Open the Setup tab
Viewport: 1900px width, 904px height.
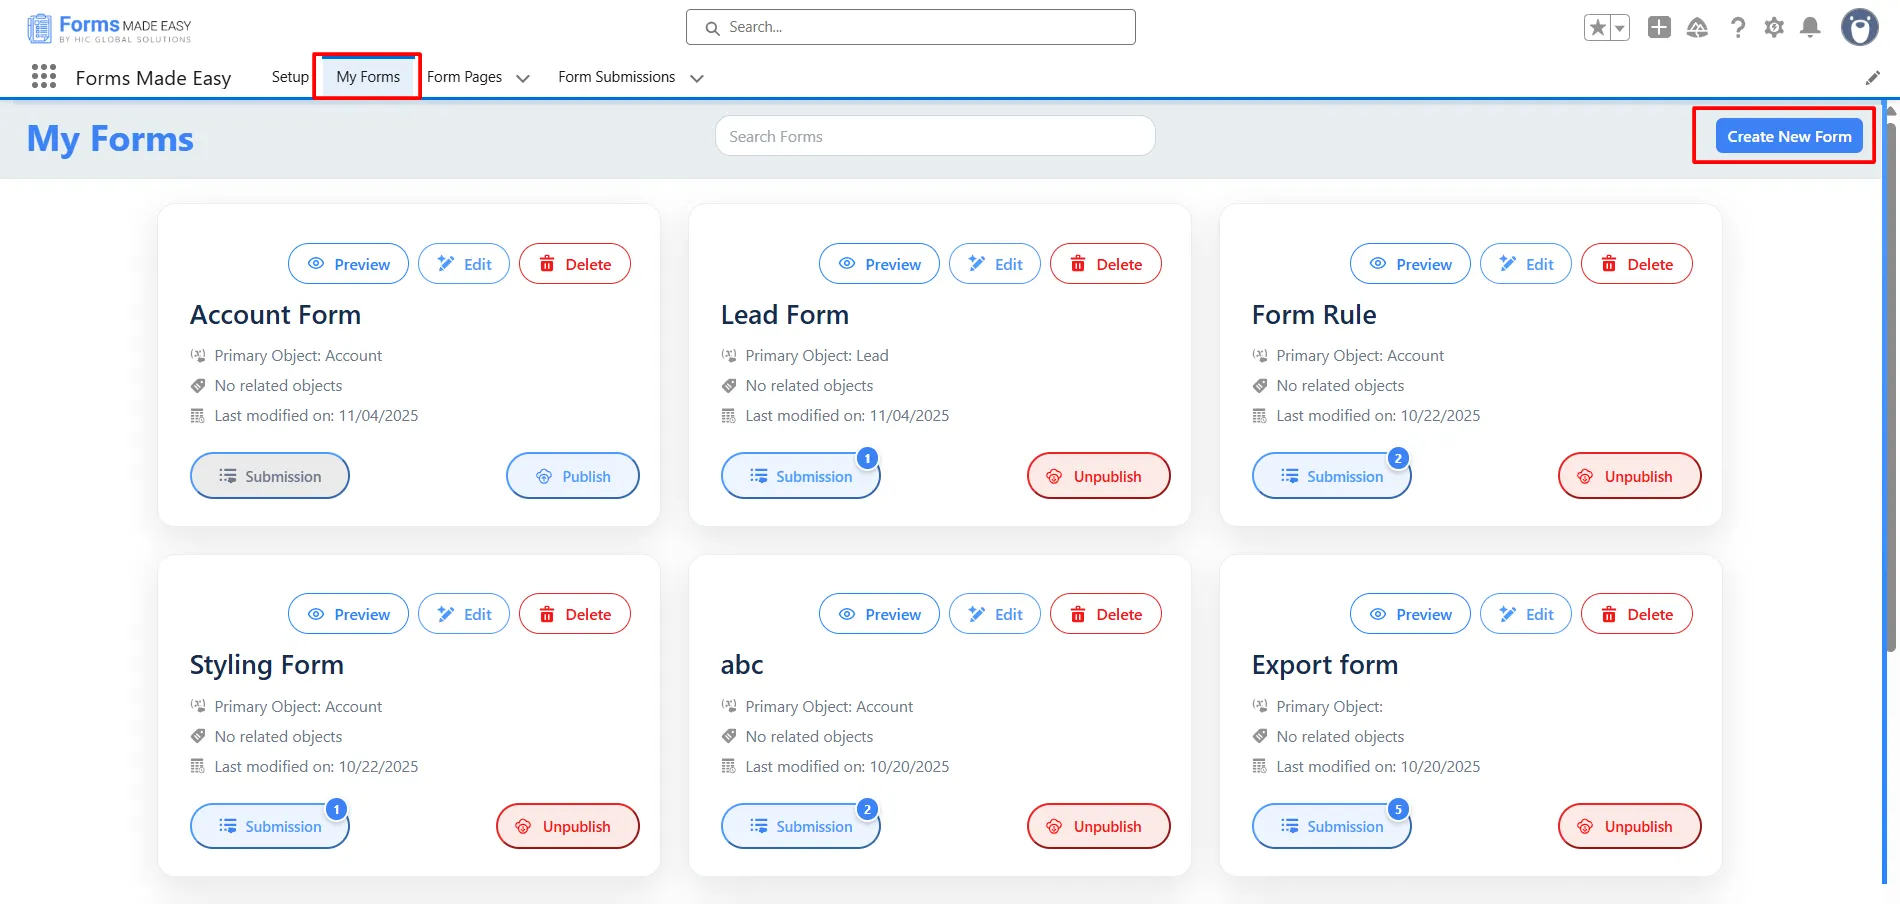point(290,77)
